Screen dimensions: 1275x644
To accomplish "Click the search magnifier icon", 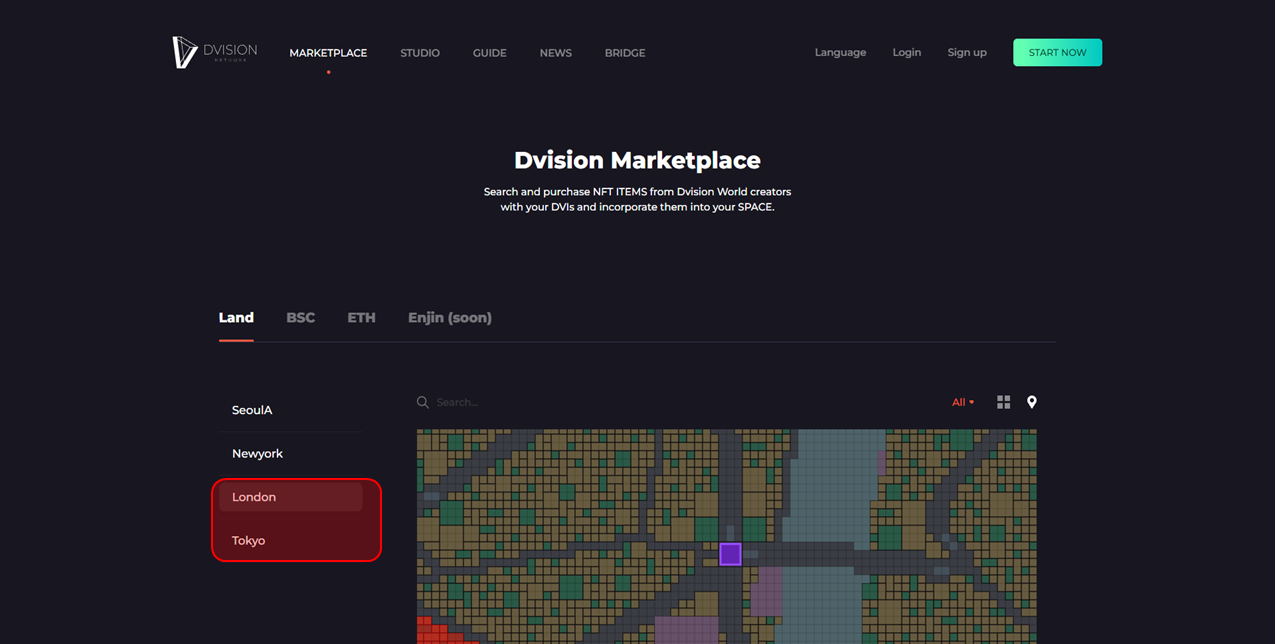I will (423, 402).
